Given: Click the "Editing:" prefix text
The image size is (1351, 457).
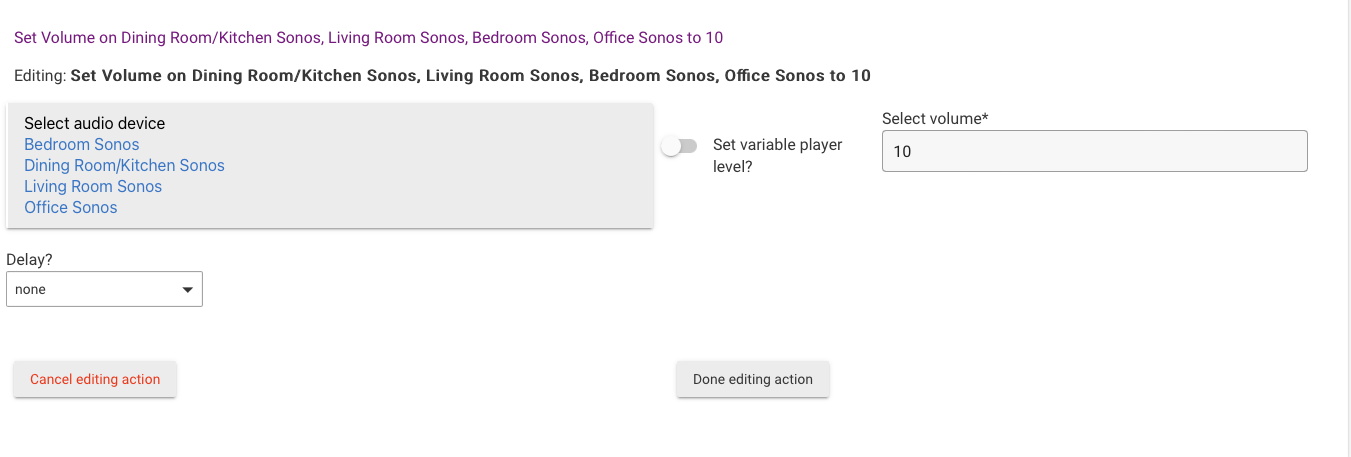Looking at the screenshot, I should pyautogui.click(x=40, y=76).
